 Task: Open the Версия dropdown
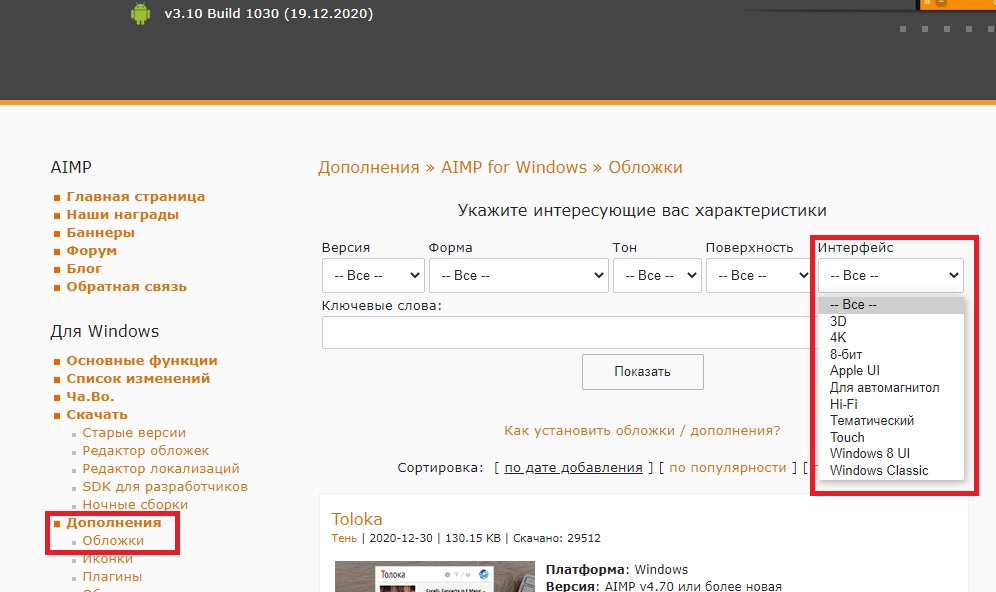[374, 275]
